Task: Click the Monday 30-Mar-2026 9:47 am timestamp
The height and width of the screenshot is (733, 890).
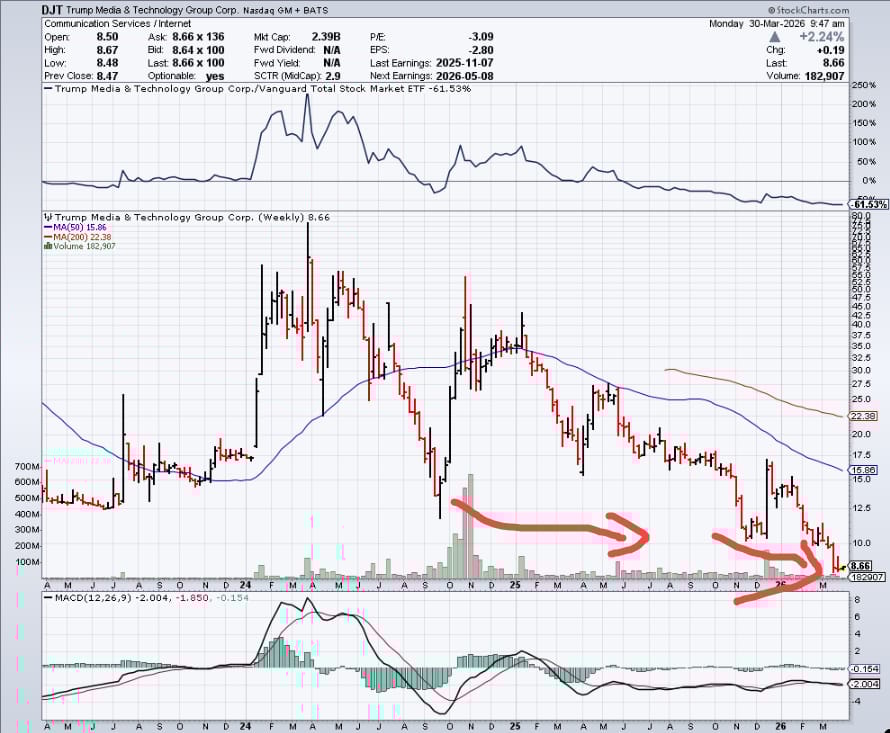Action: 777,24
